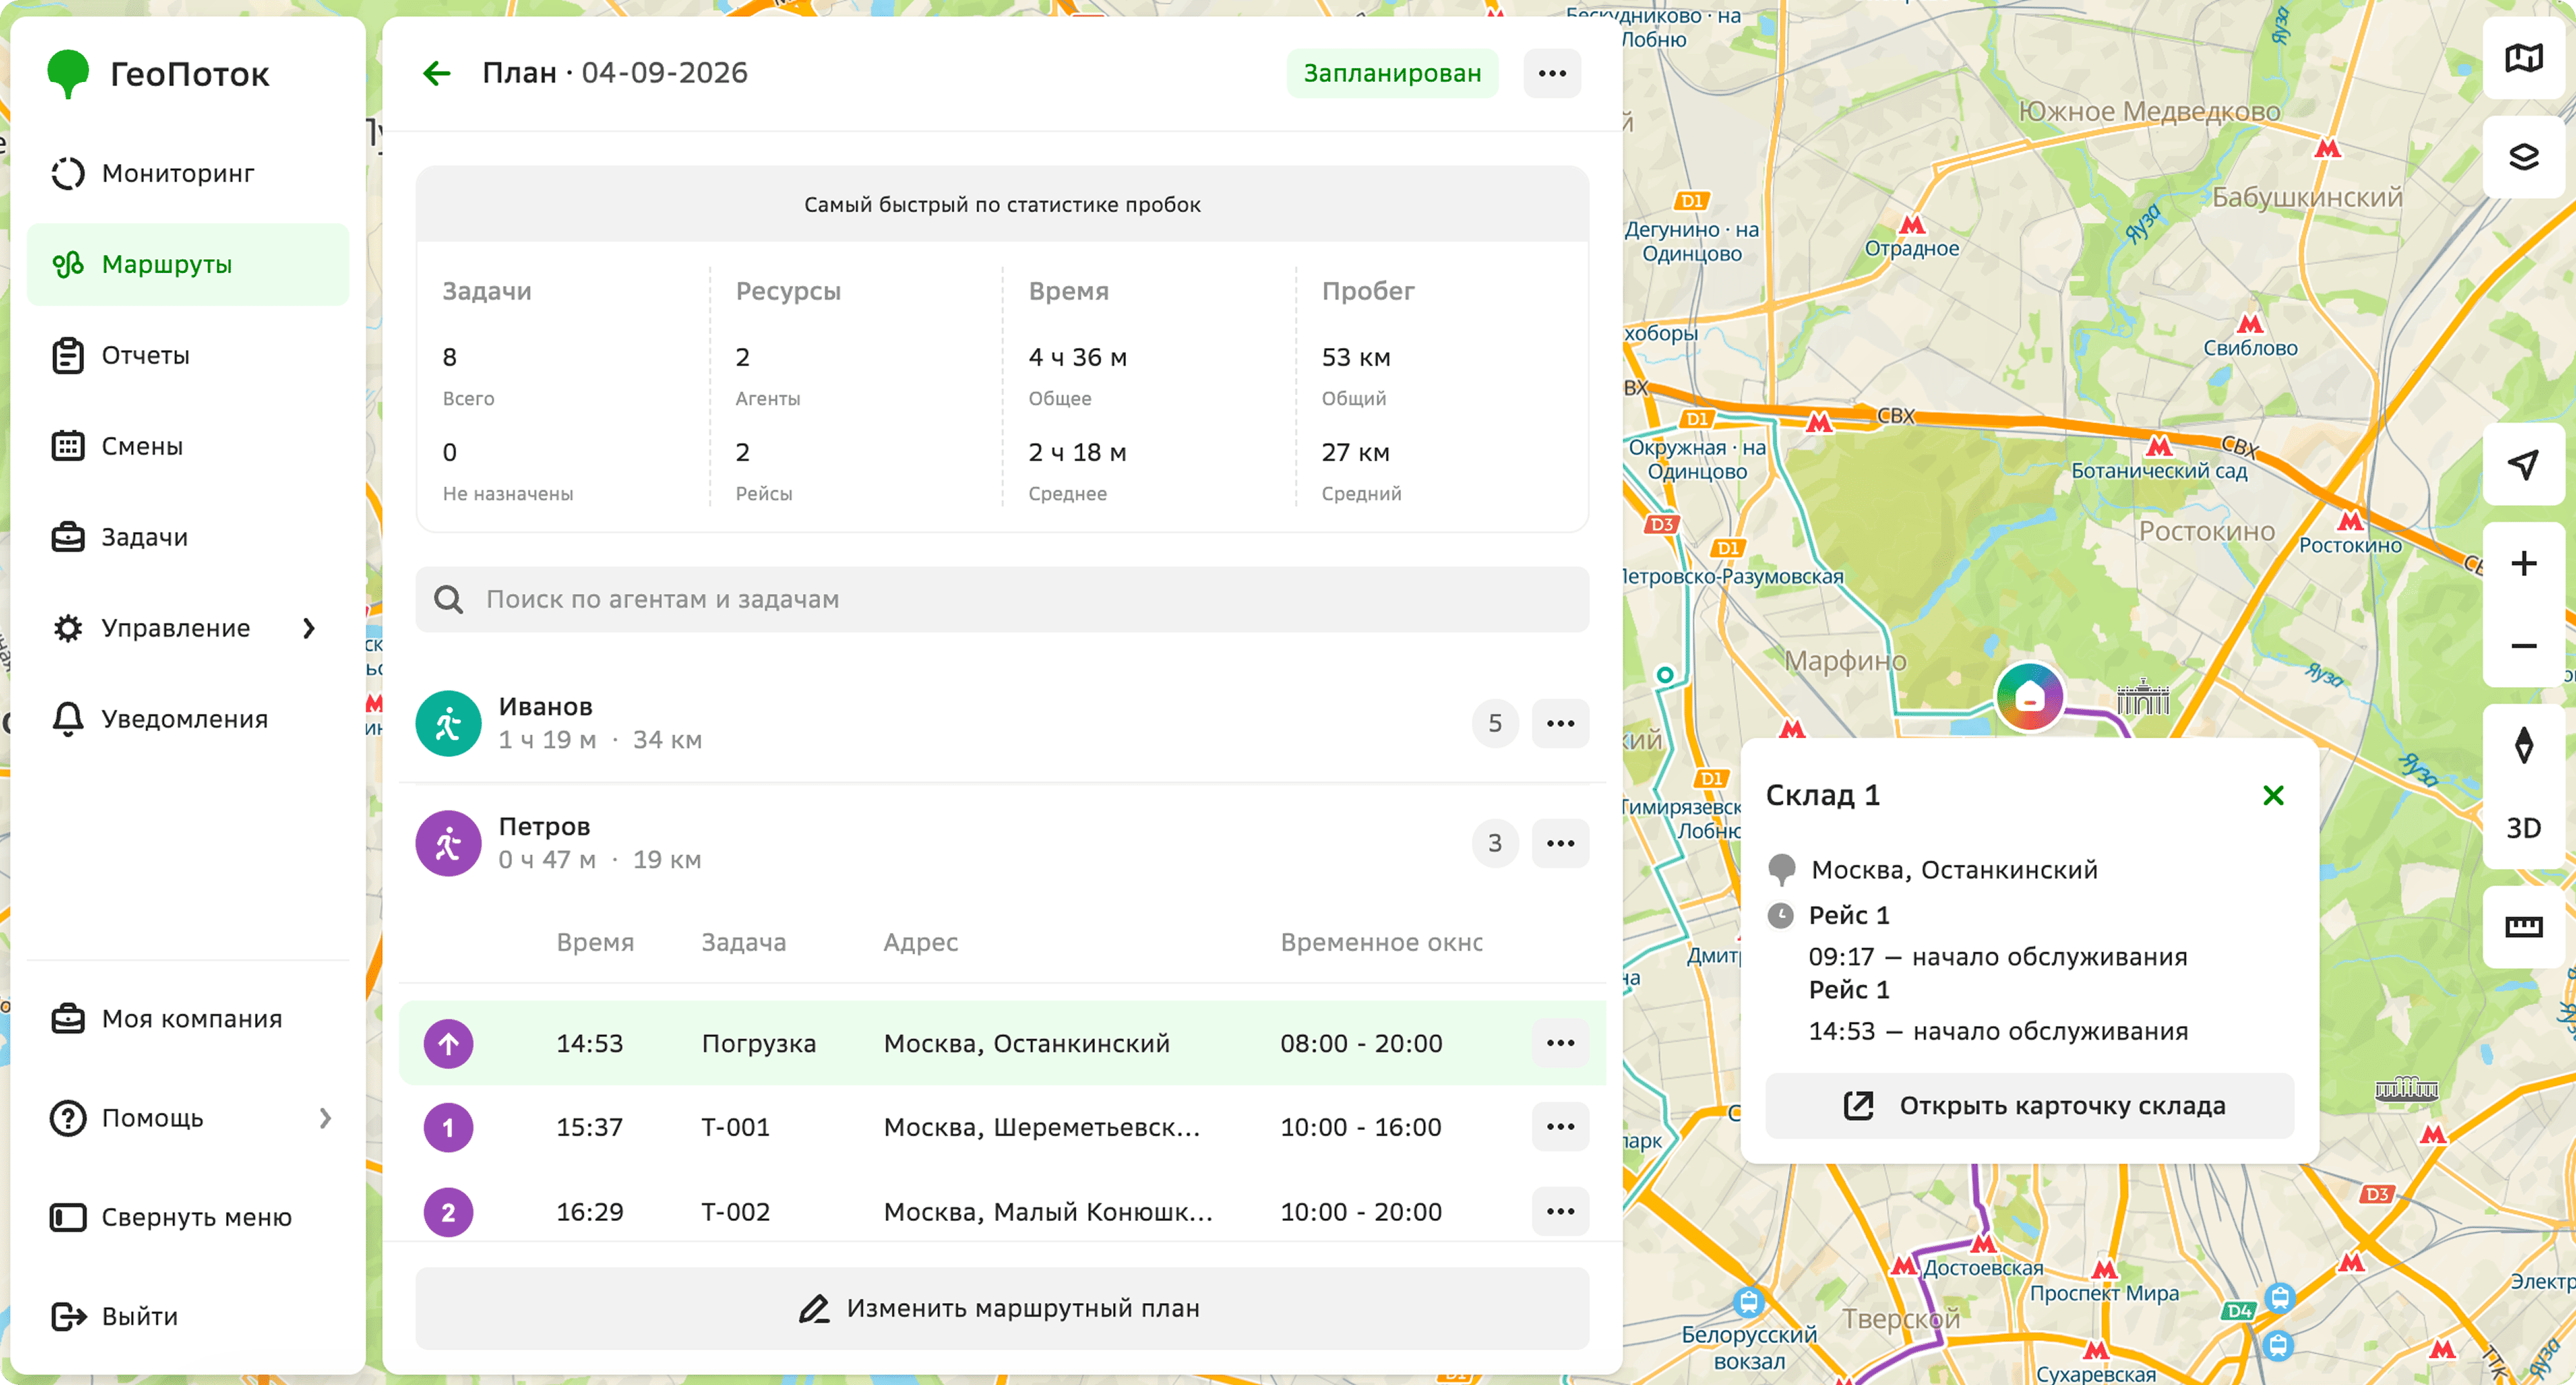Click the warehouse marker on map
Image resolution: width=2576 pixels, height=1385 pixels.
(x=2029, y=696)
